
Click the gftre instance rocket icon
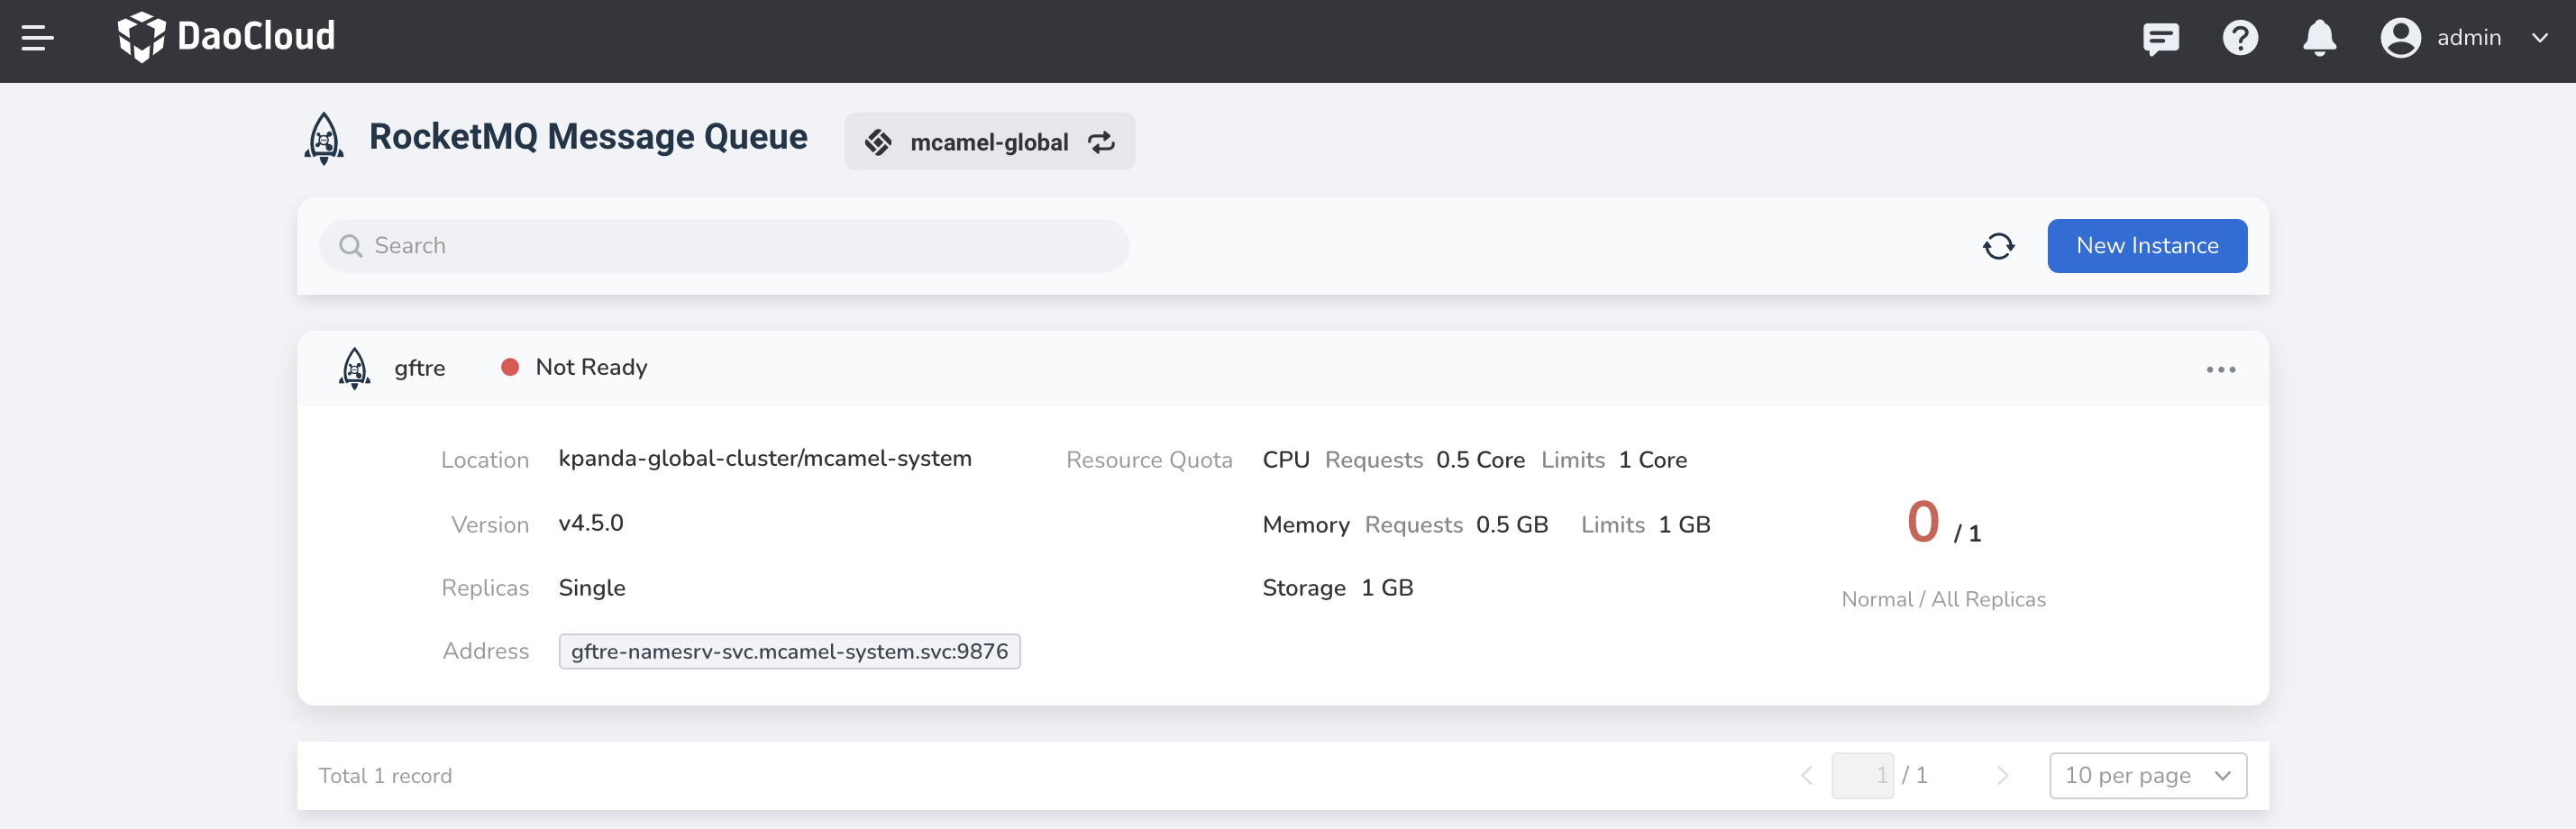pos(353,368)
